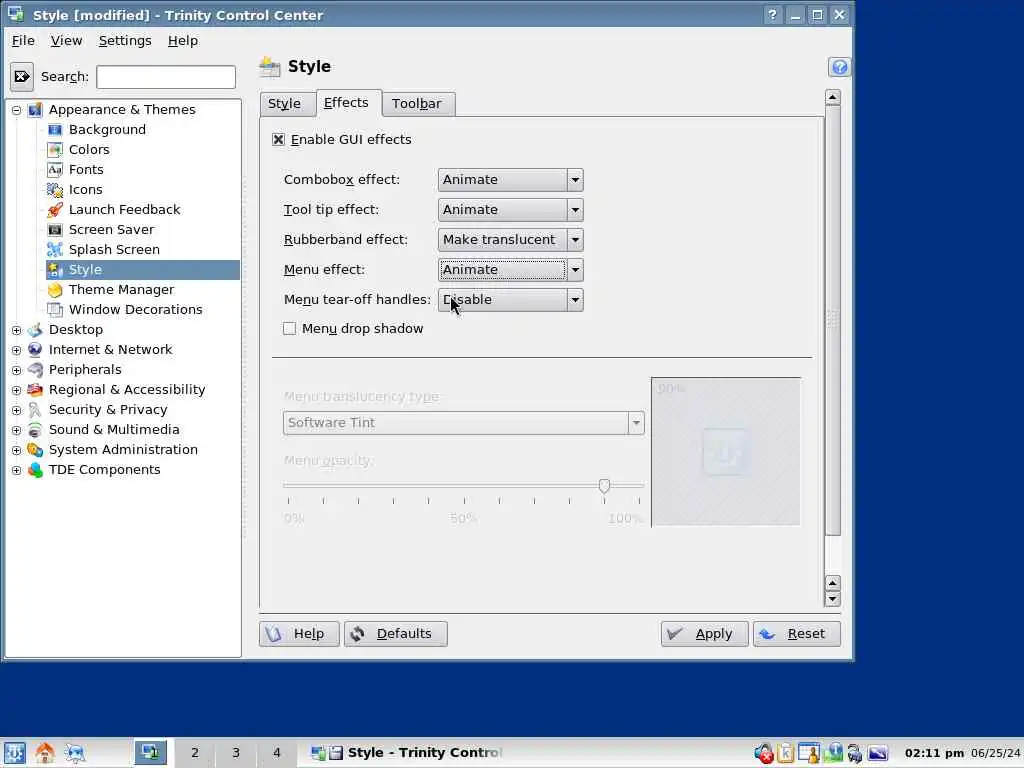
Task: Open the TDE menu launcher in the taskbar
Action: pyautogui.click(x=14, y=753)
